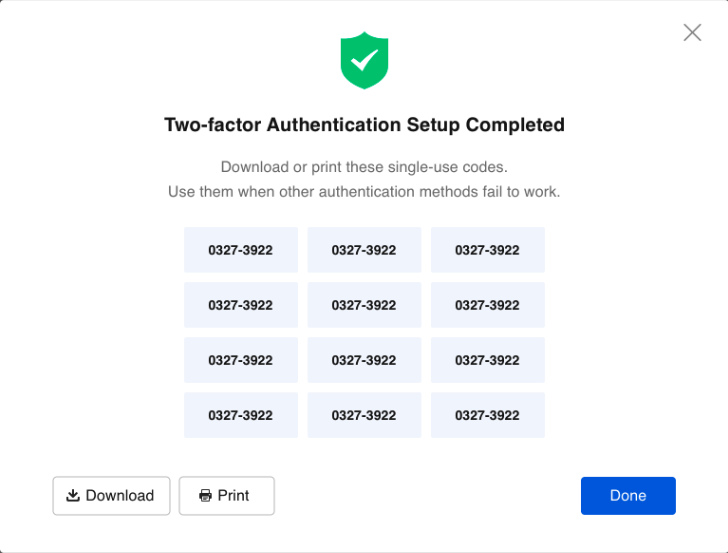This screenshot has width=728, height=553.
Task: Select the middle code in the third row
Action: 364,360
